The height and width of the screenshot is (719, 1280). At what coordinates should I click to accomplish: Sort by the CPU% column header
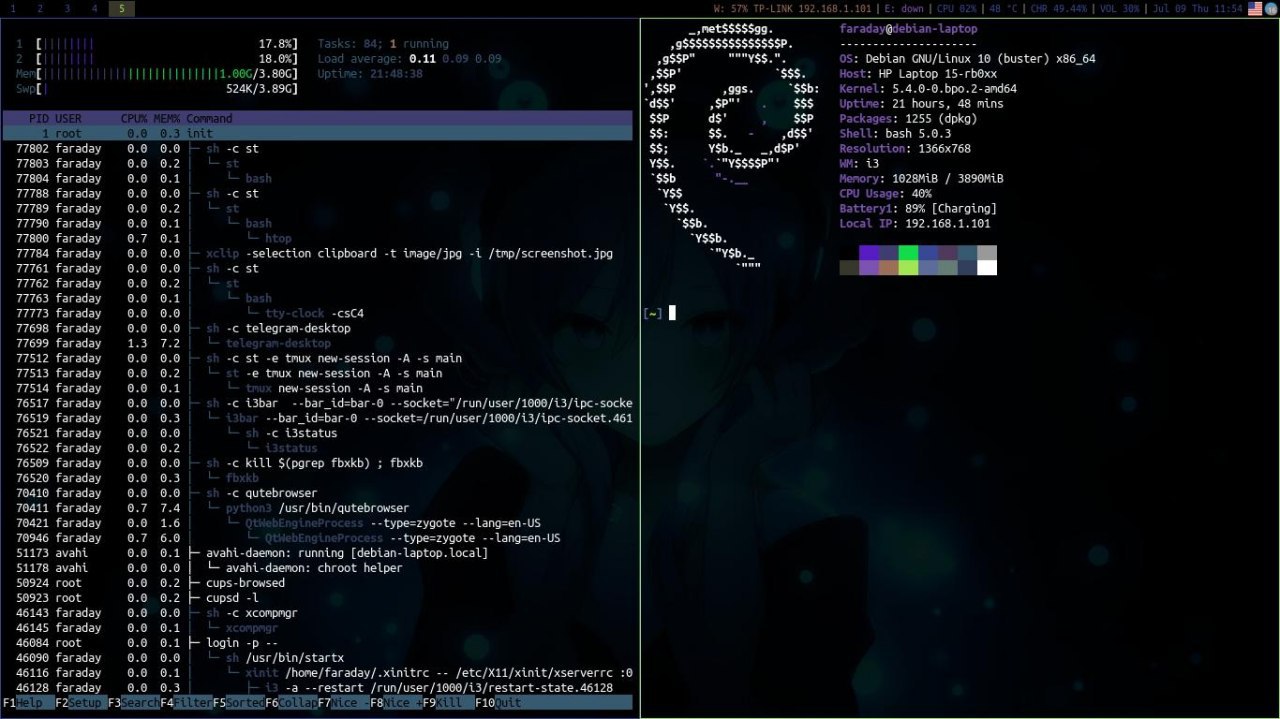(134, 118)
